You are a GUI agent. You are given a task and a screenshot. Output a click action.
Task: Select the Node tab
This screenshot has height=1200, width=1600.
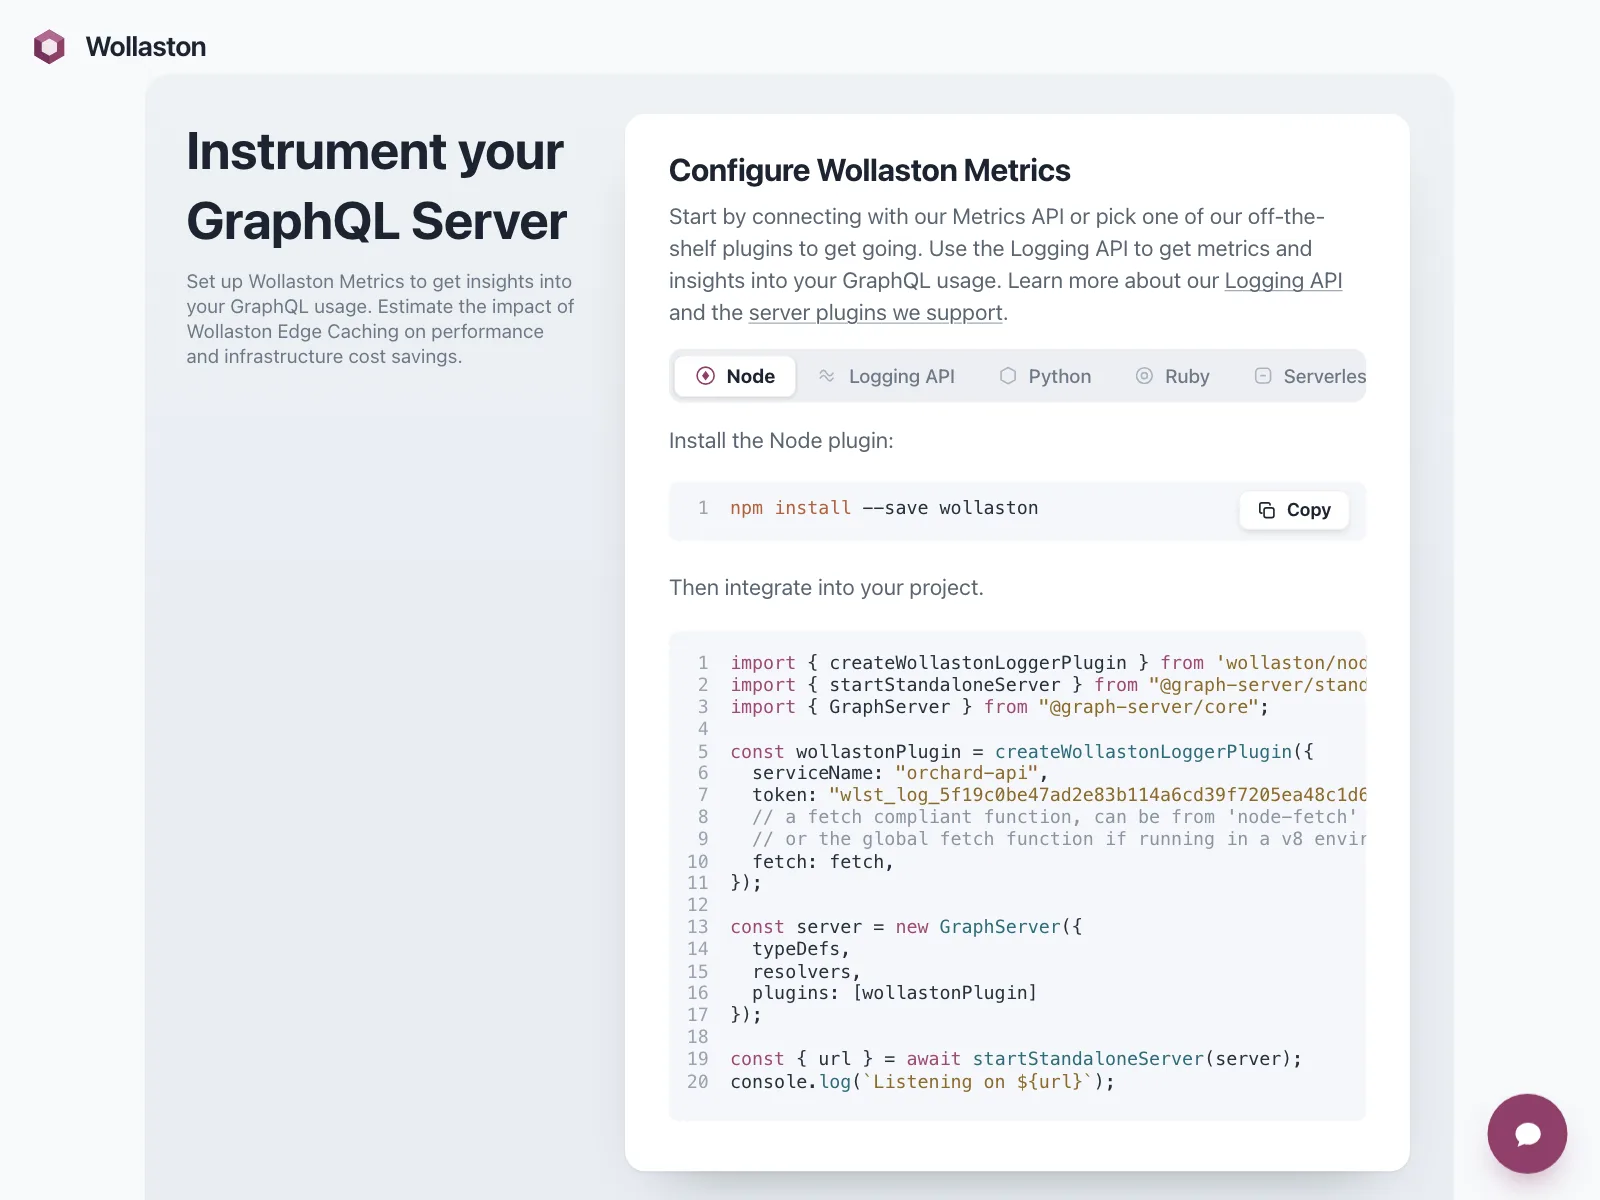coord(735,376)
